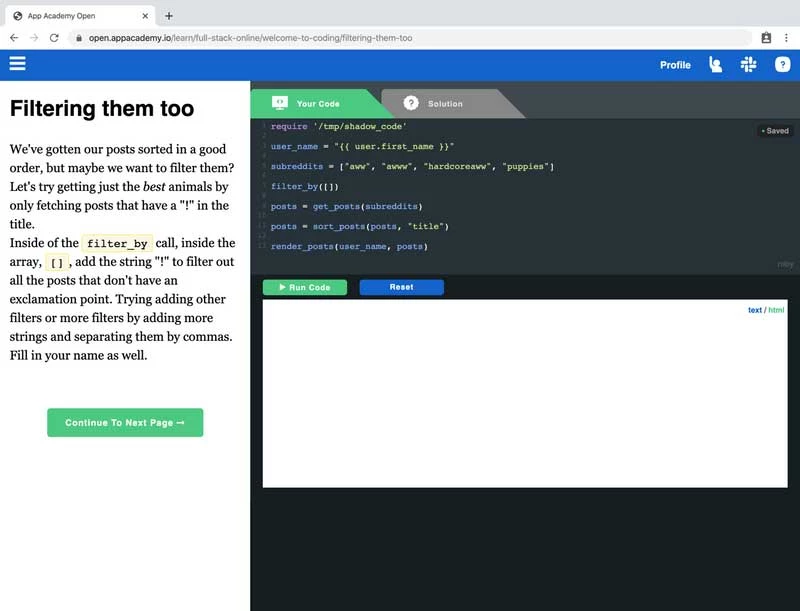
Task: Switch output view to text
Action: pyautogui.click(x=754, y=310)
